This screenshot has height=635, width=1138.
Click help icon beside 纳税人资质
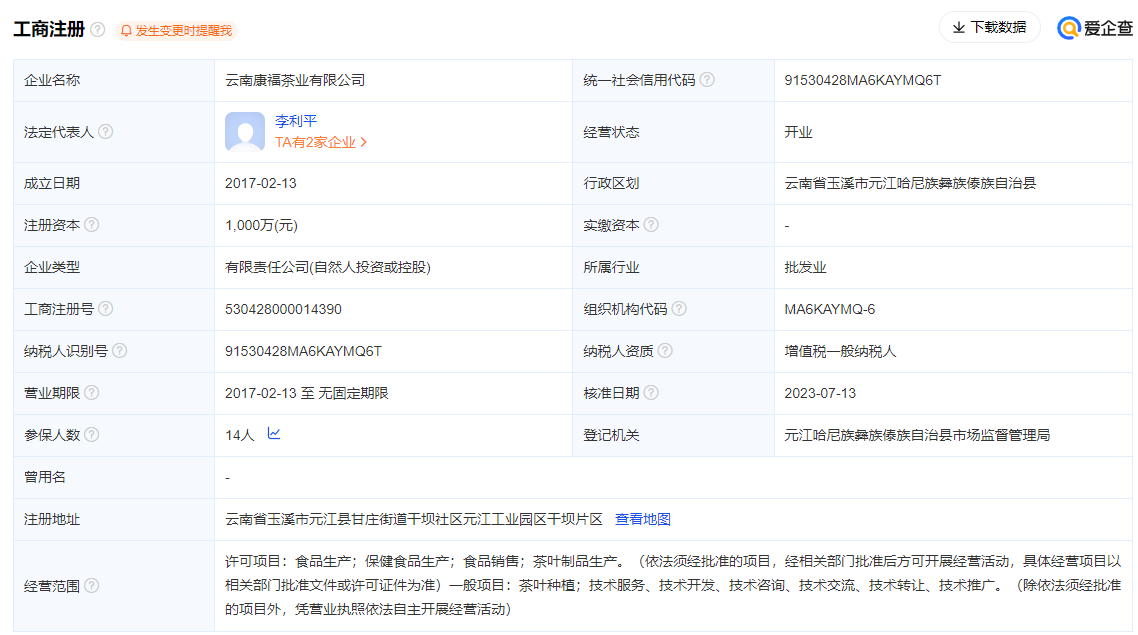(x=665, y=352)
